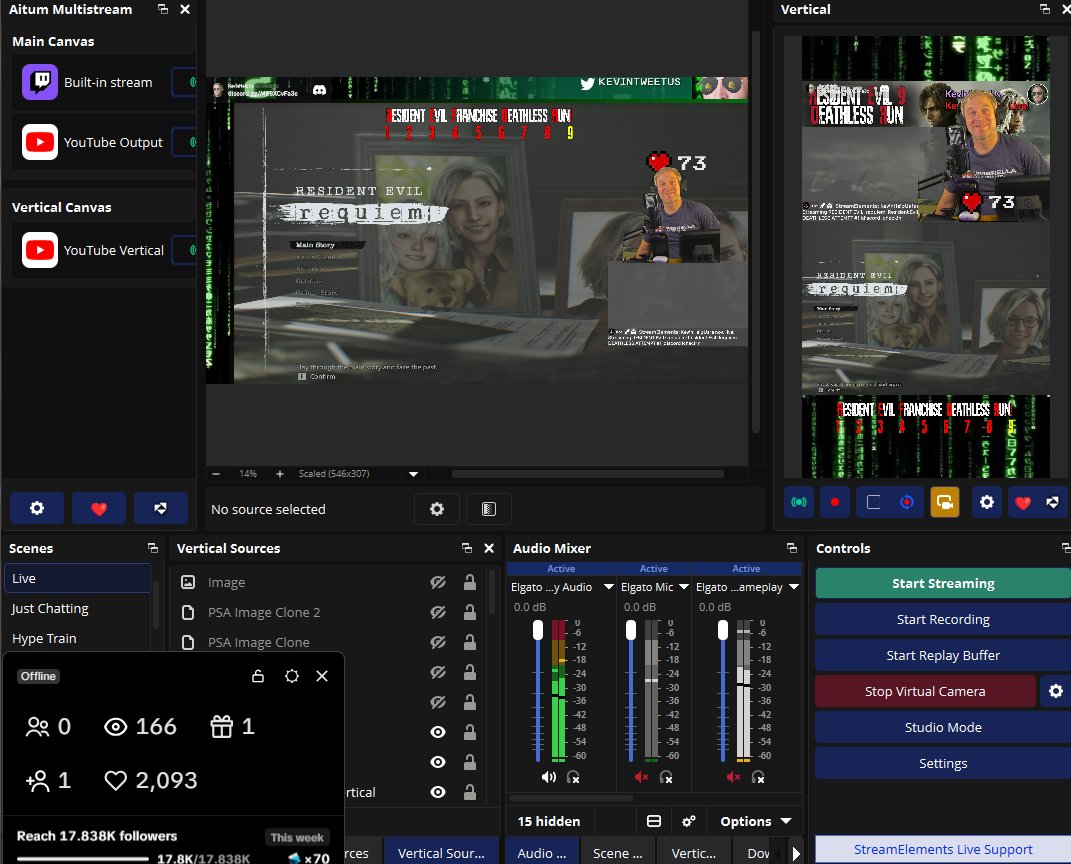
Task: Click Start Streaming button
Action: [x=943, y=583]
